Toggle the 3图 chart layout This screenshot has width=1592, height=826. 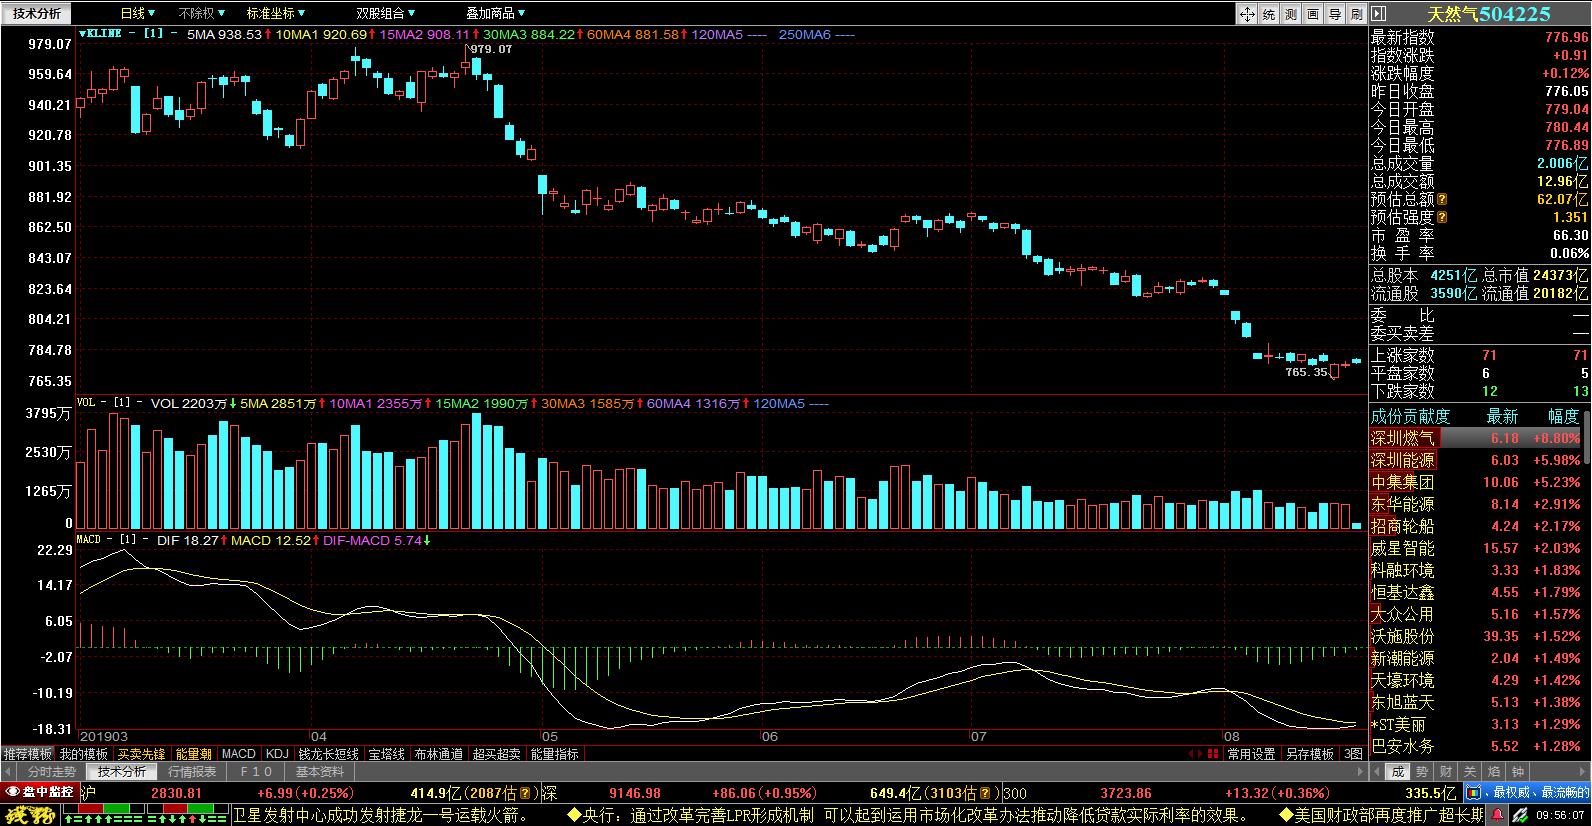pyautogui.click(x=1353, y=754)
